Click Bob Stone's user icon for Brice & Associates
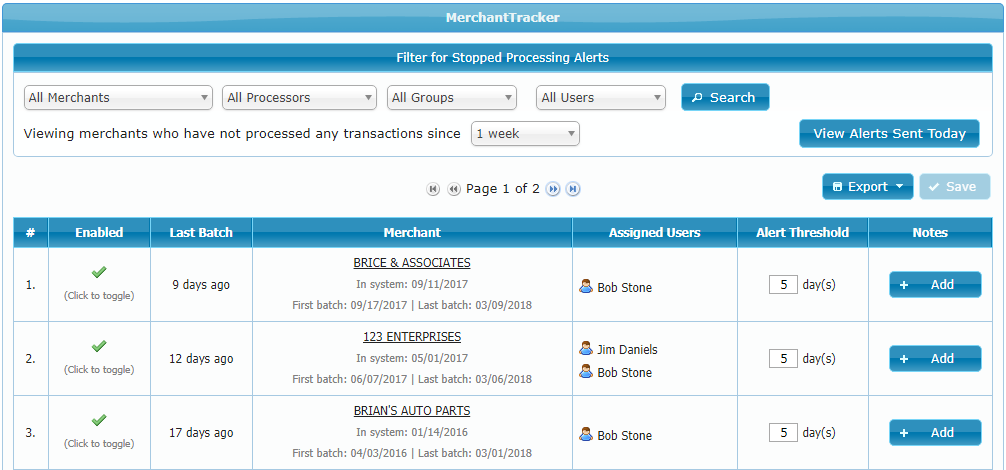Image resolution: width=1006 pixels, height=470 pixels. click(586, 287)
